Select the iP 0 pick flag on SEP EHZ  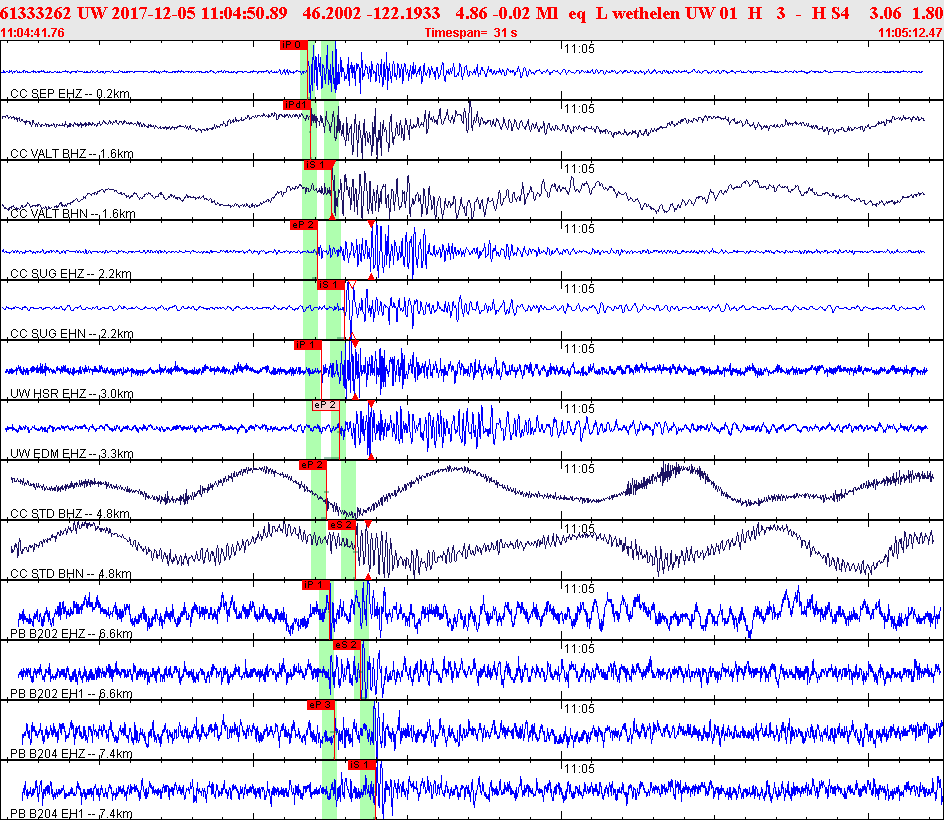294,45
